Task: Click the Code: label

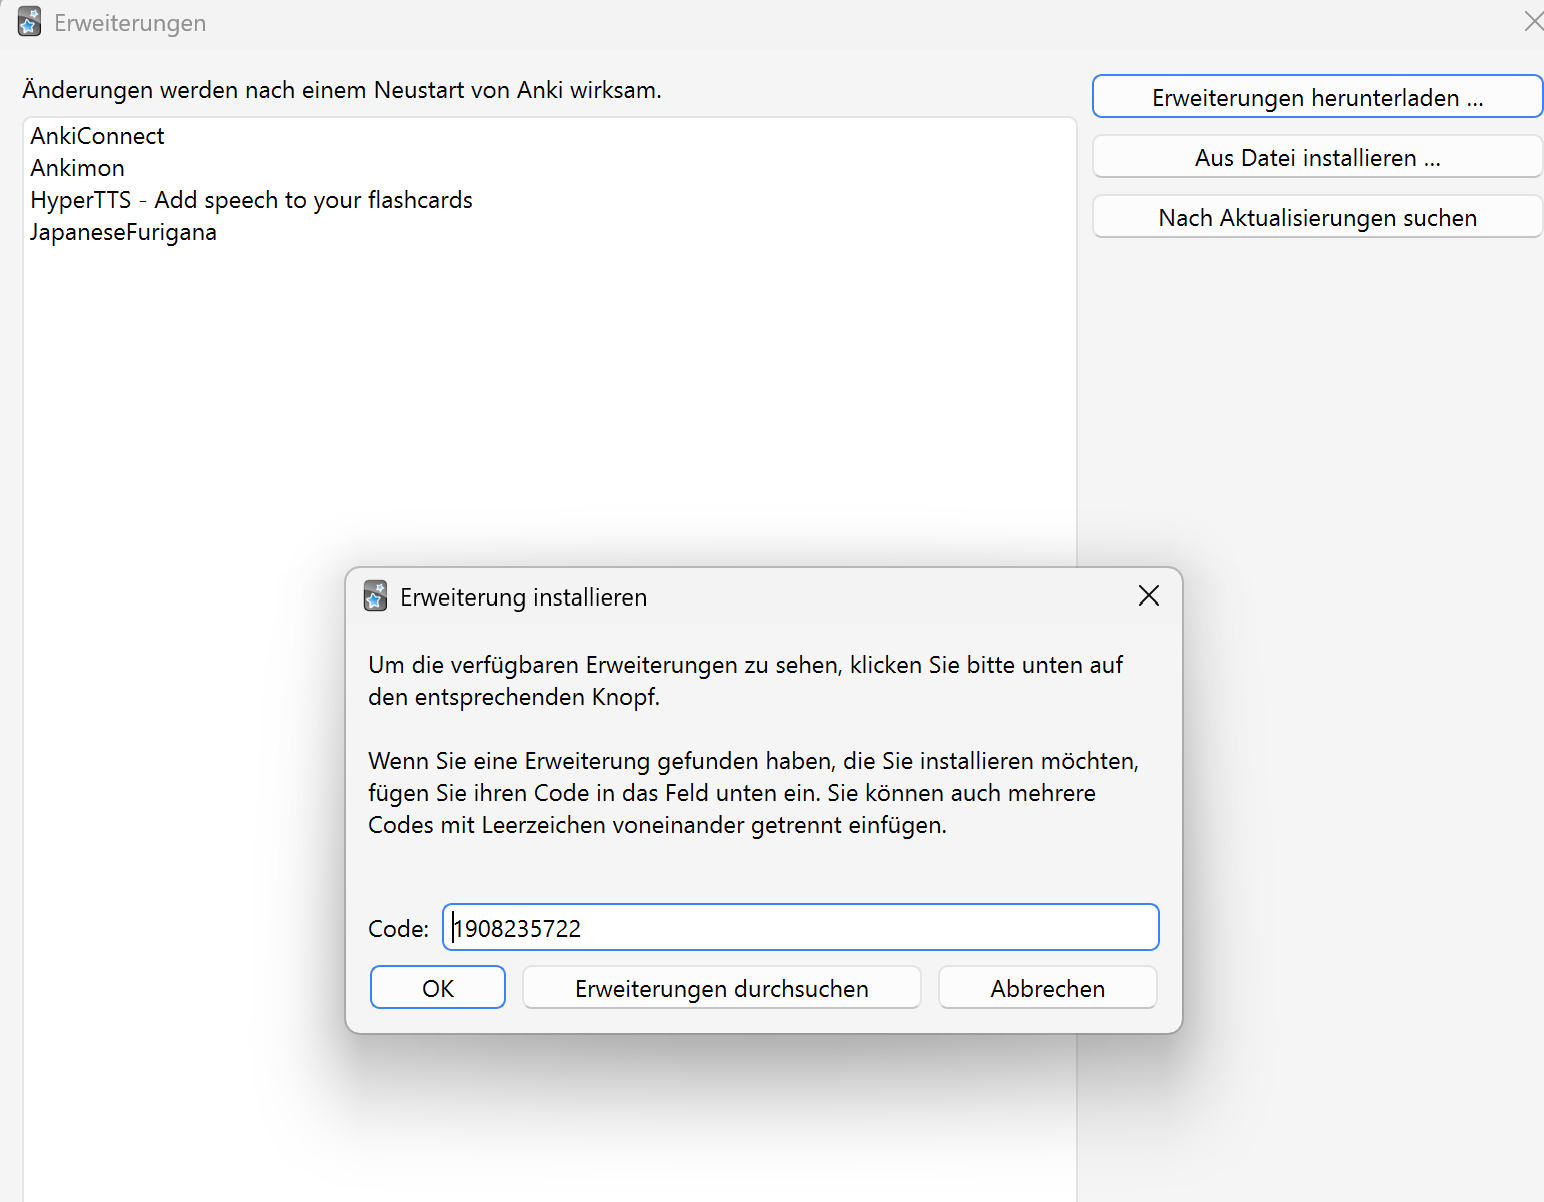Action: pyautogui.click(x=398, y=928)
